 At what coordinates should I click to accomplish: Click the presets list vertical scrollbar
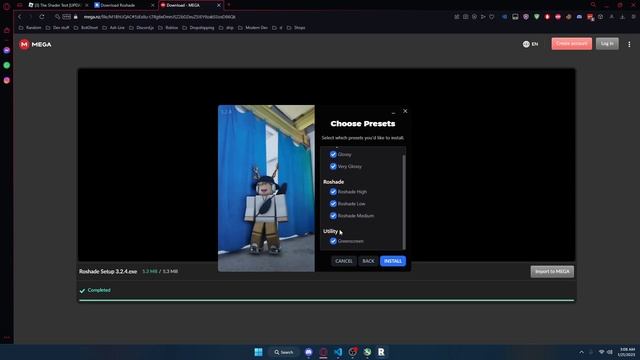pyautogui.click(x=404, y=202)
